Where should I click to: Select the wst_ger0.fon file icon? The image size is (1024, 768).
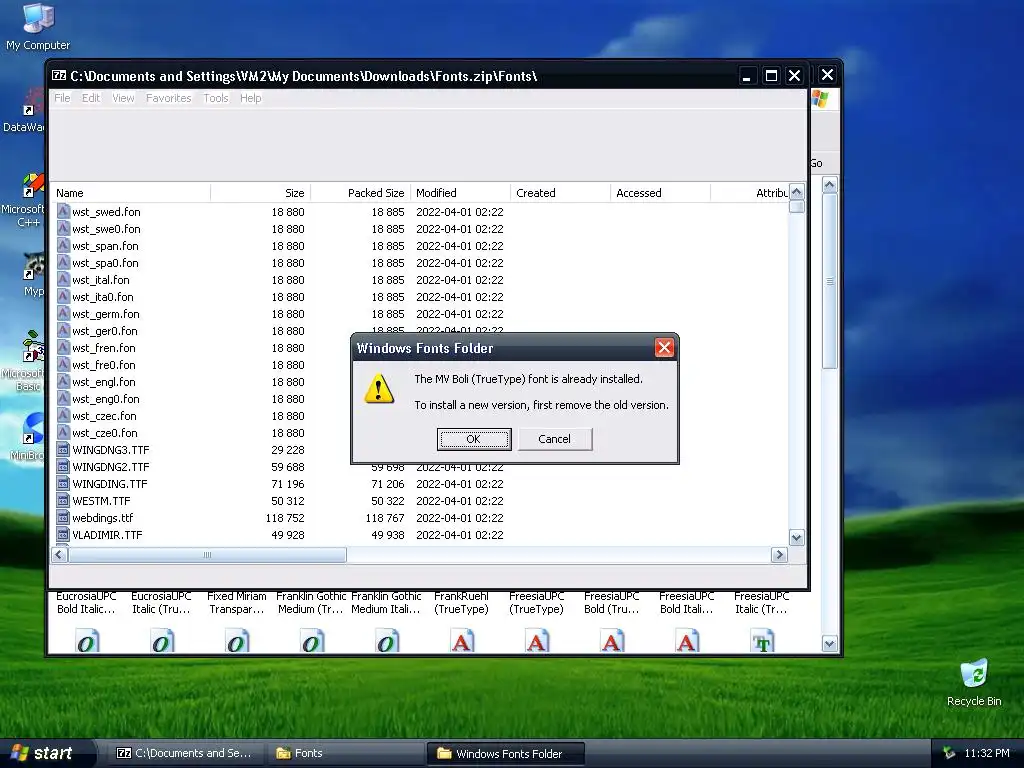pos(63,330)
